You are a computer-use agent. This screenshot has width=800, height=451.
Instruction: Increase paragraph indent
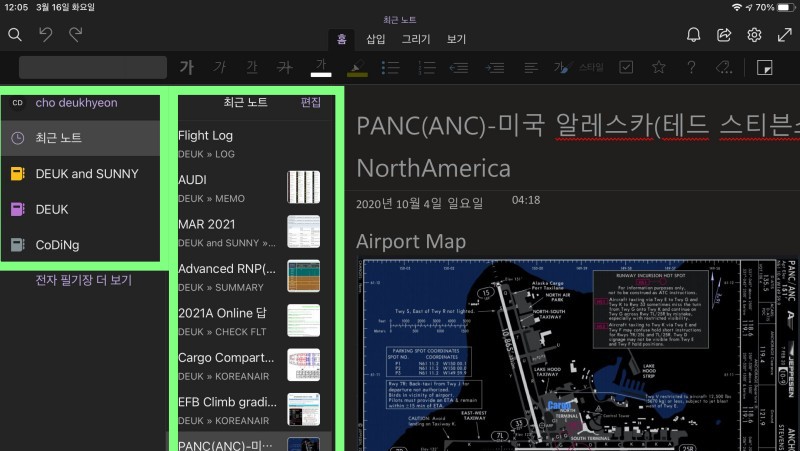click(495, 67)
